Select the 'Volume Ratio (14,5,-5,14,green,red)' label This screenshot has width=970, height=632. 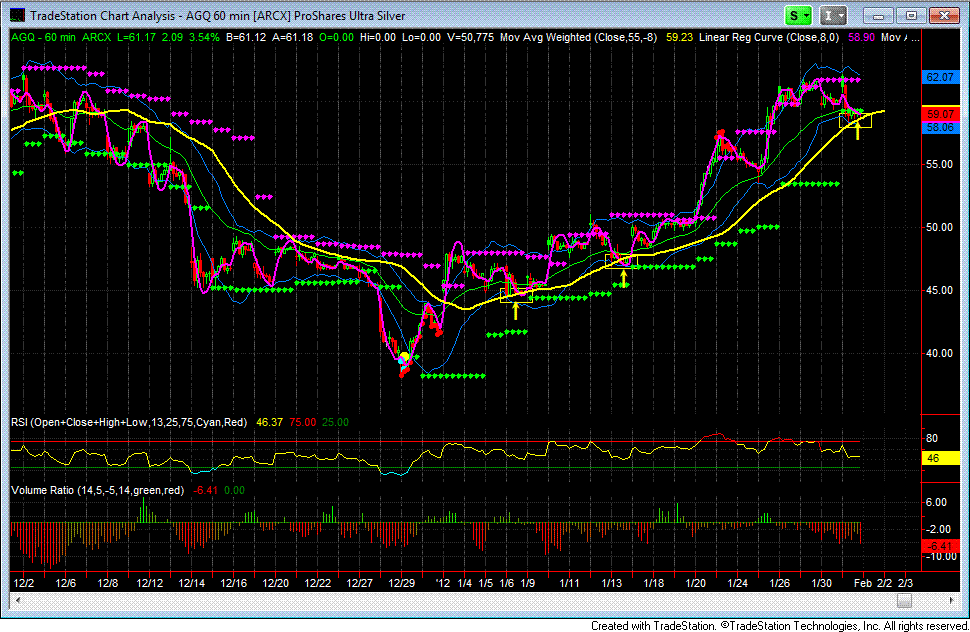pyautogui.click(x=98, y=490)
